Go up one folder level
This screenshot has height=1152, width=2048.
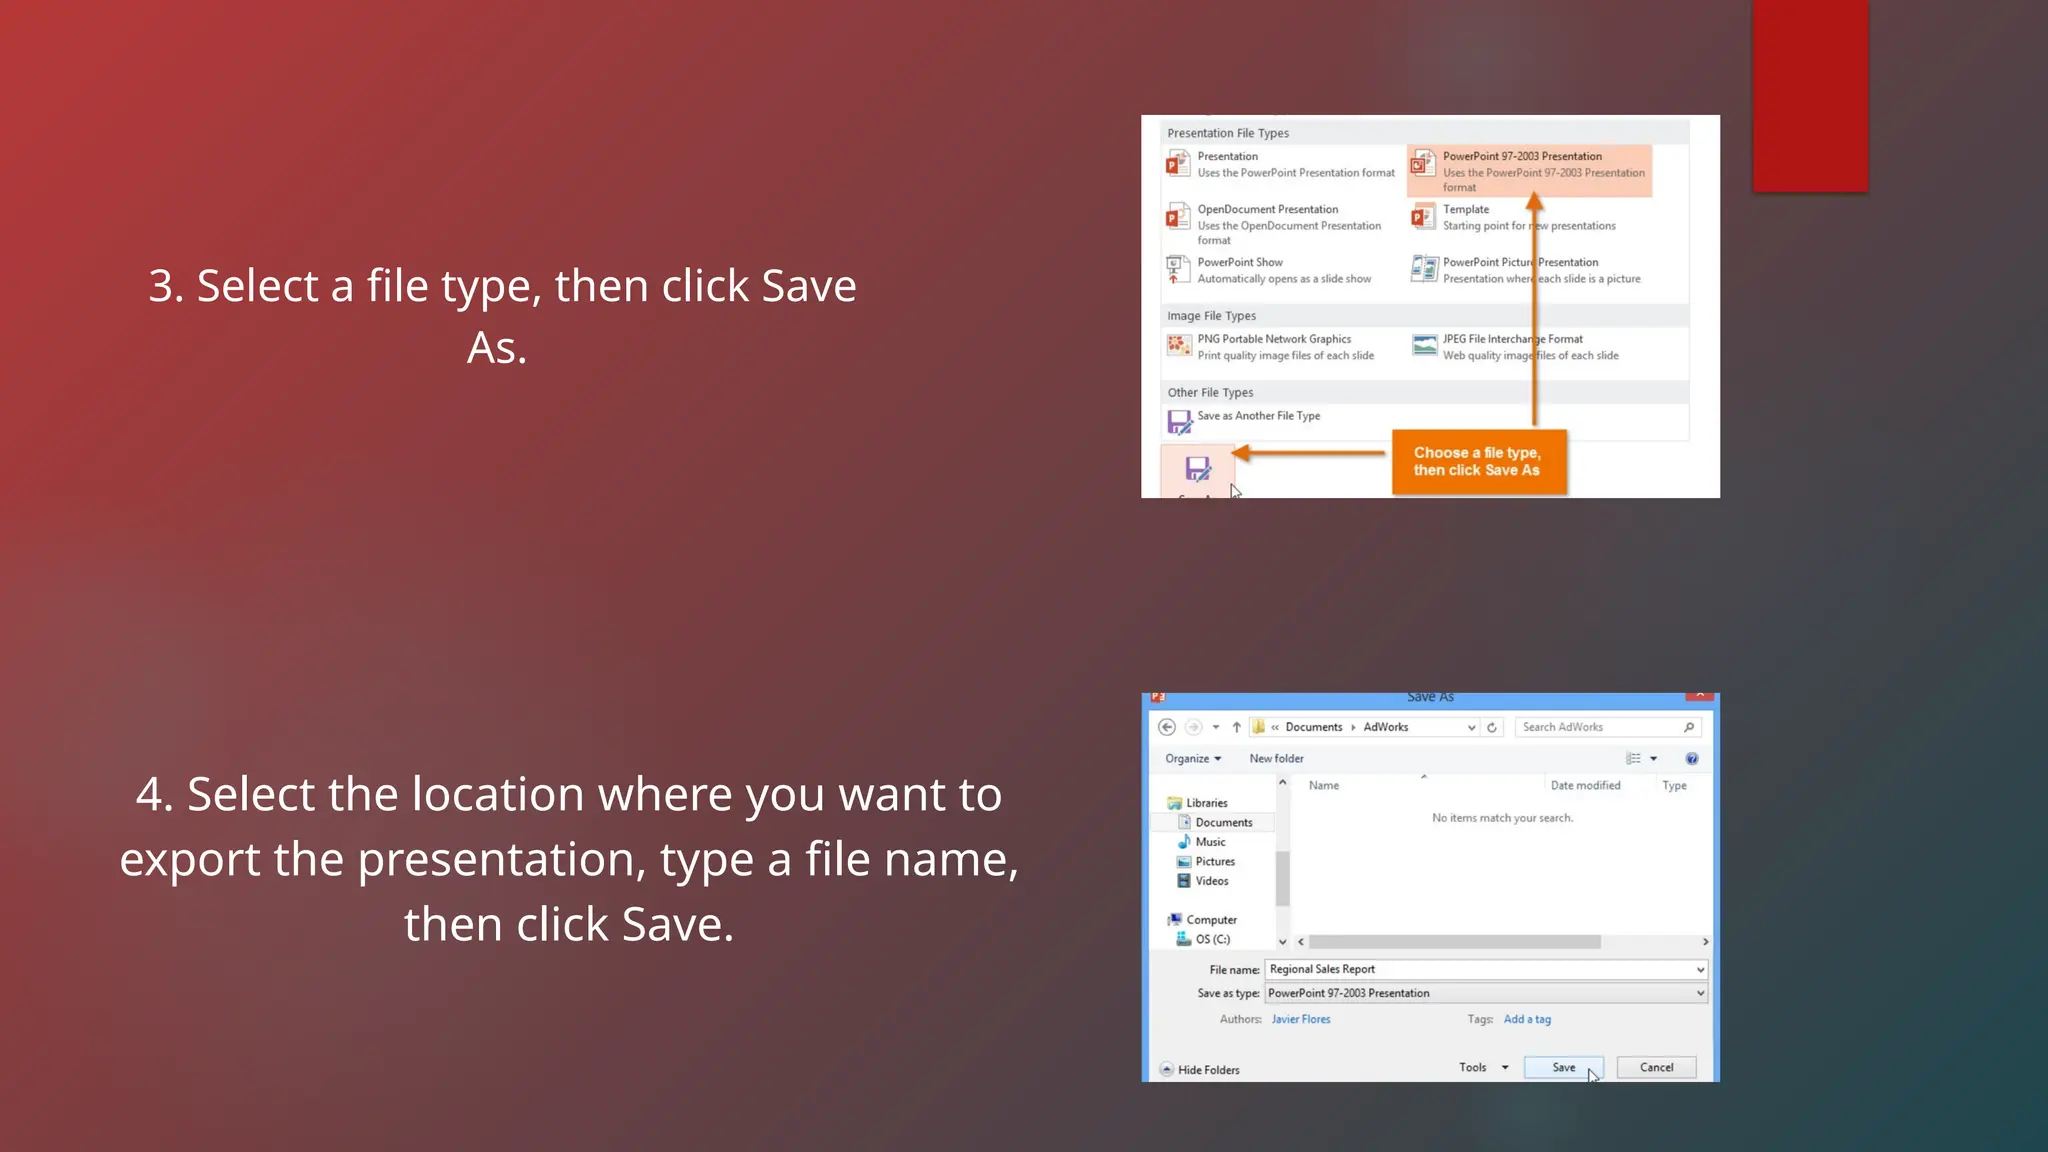pyautogui.click(x=1237, y=727)
